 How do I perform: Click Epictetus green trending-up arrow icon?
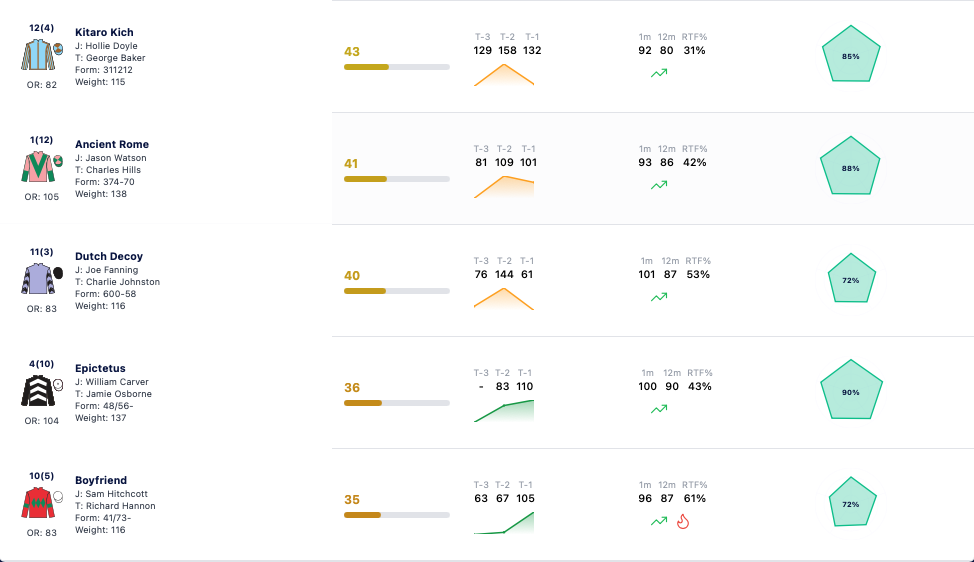[x=659, y=409]
